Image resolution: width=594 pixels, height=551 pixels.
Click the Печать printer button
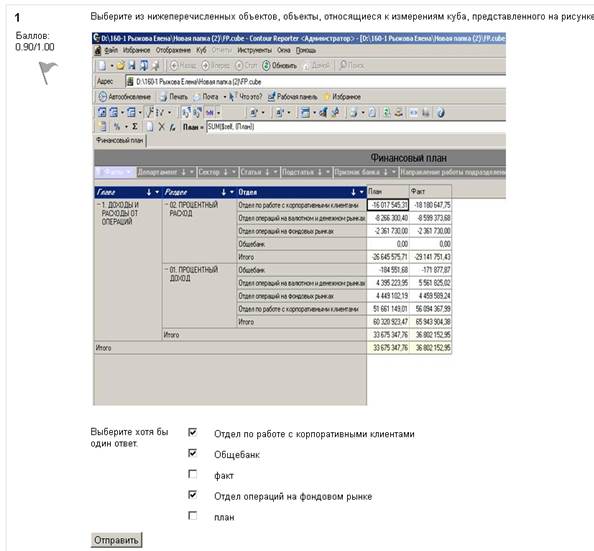point(174,97)
